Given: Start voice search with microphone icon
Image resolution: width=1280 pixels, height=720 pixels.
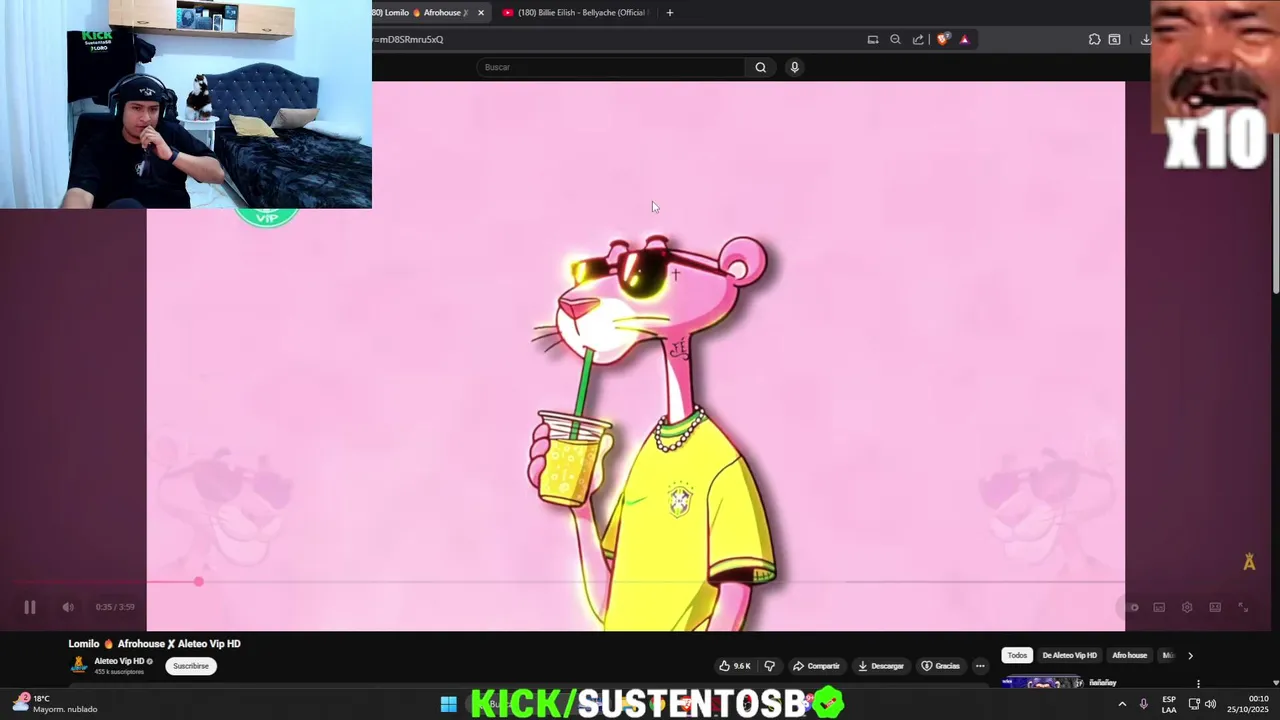Looking at the screenshot, I should click(795, 67).
